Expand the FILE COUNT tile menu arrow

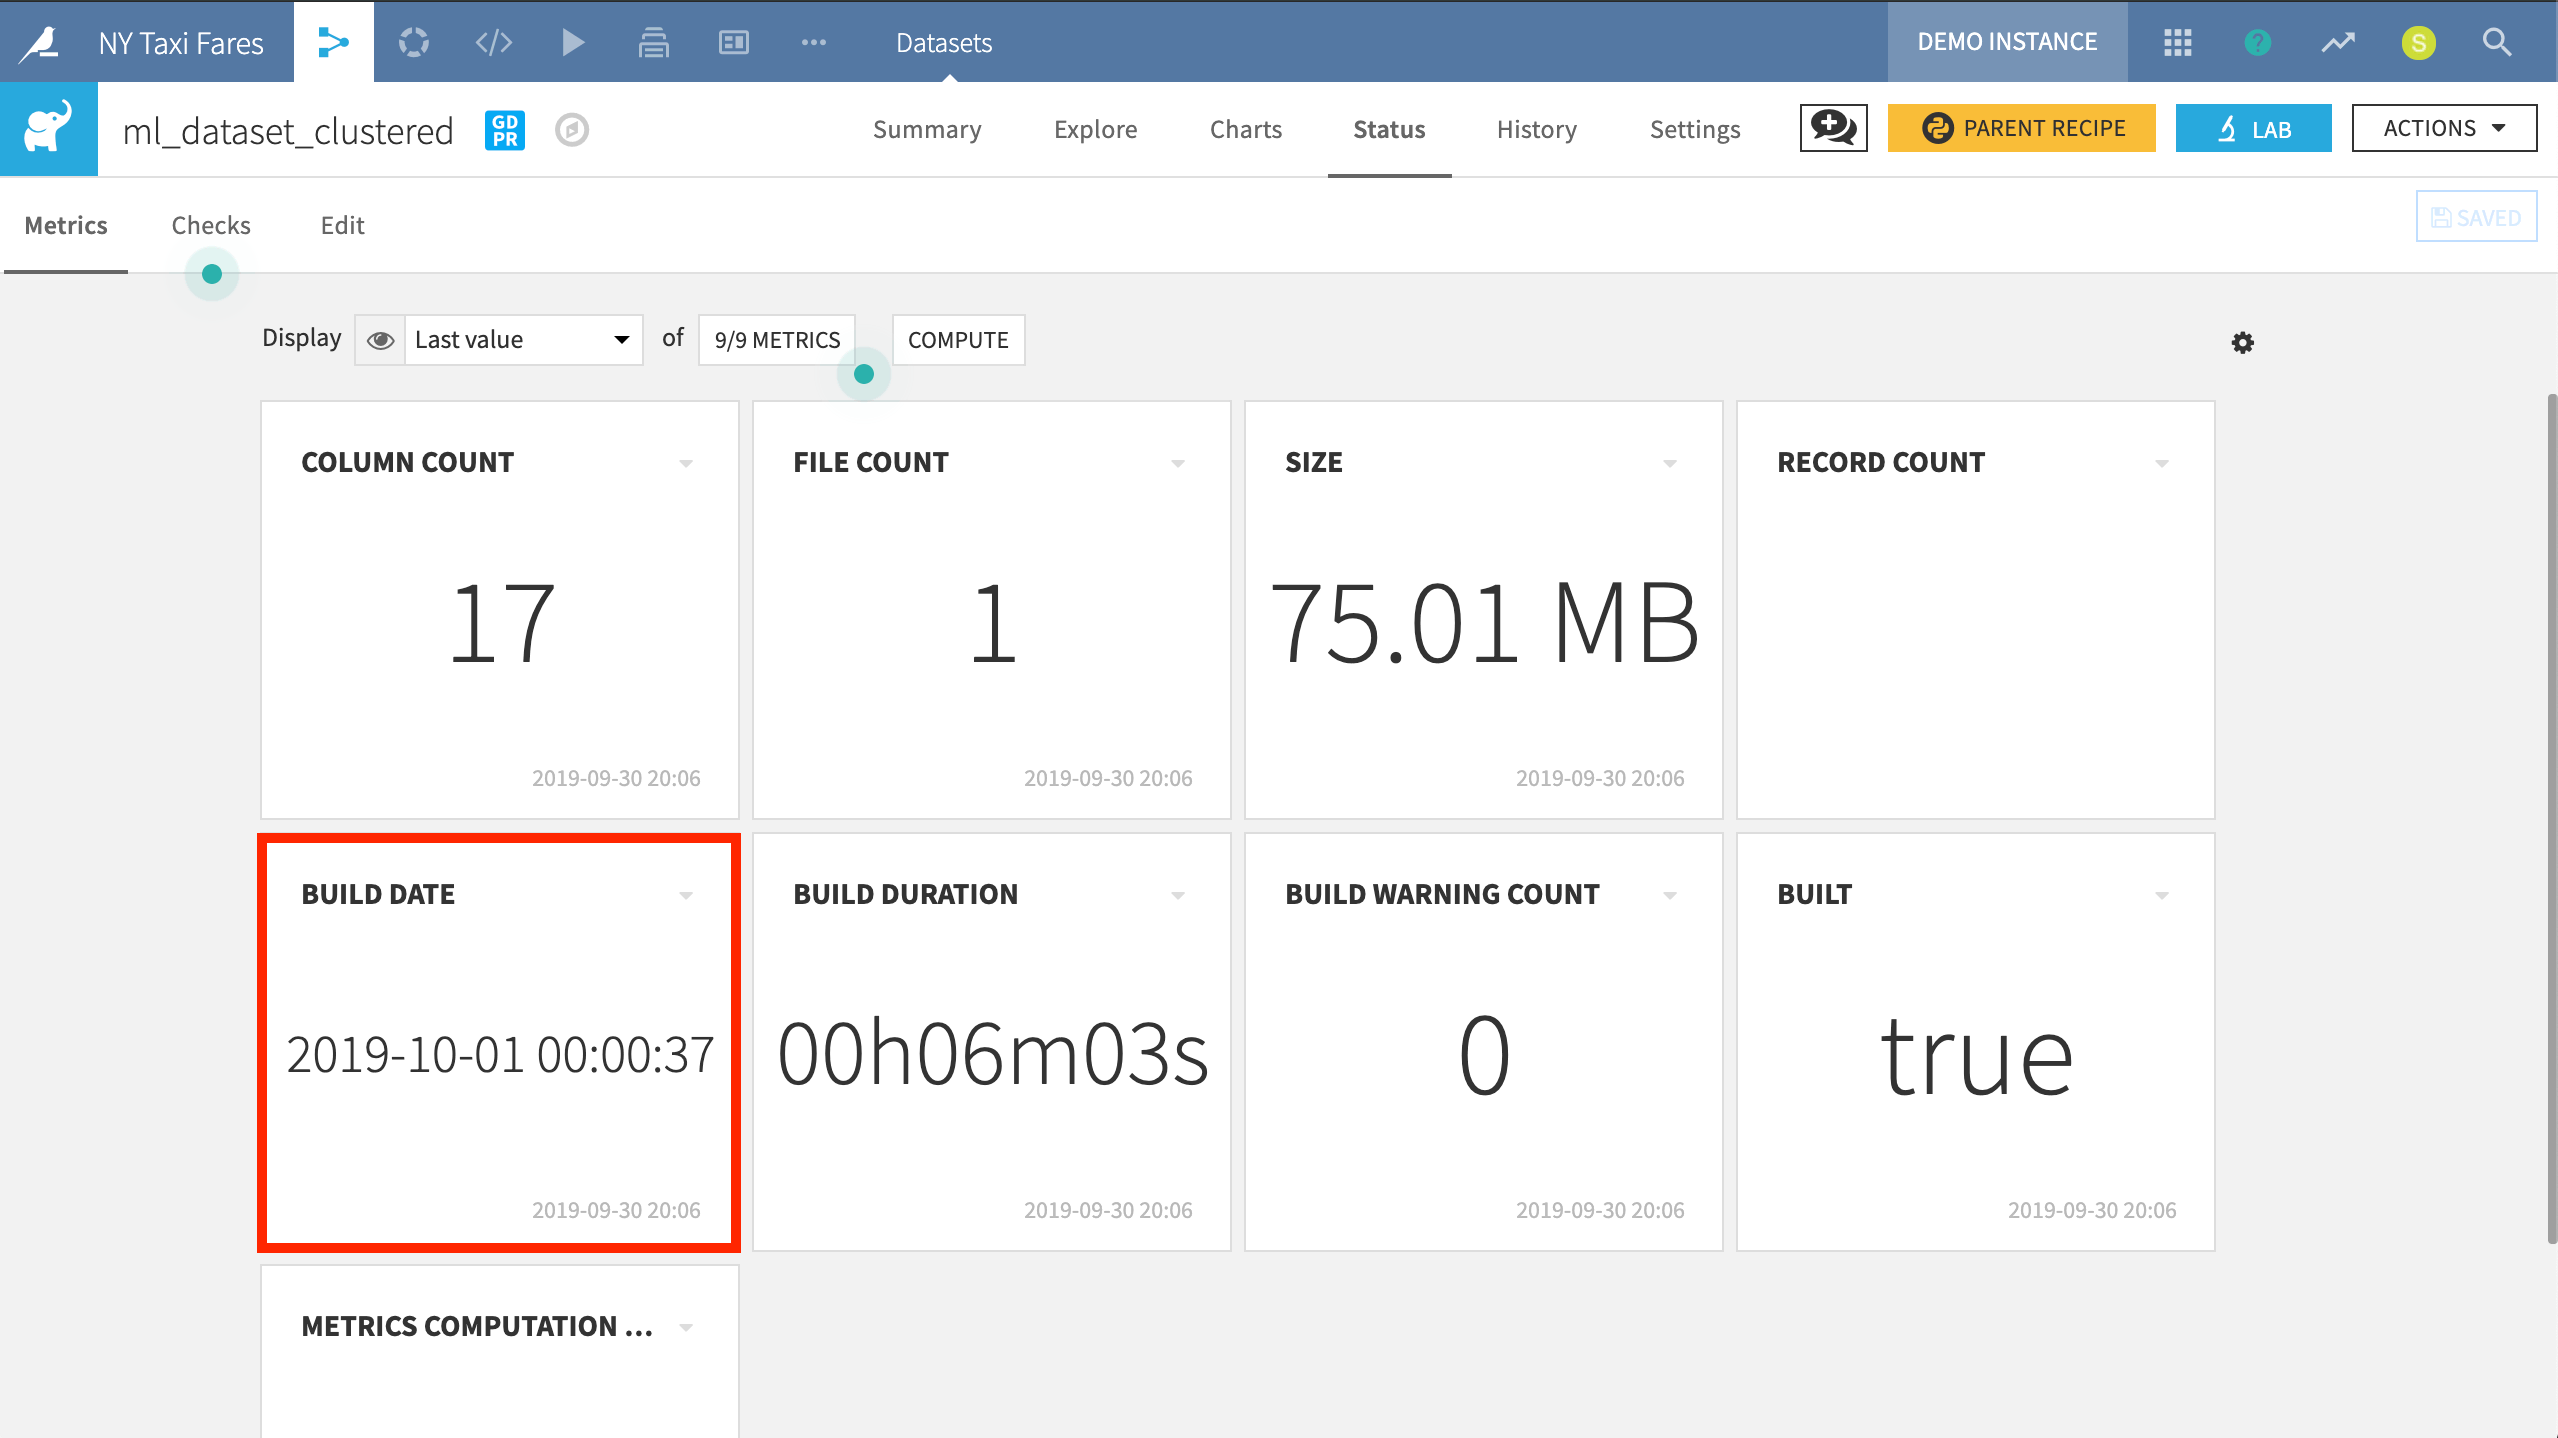[1178, 463]
